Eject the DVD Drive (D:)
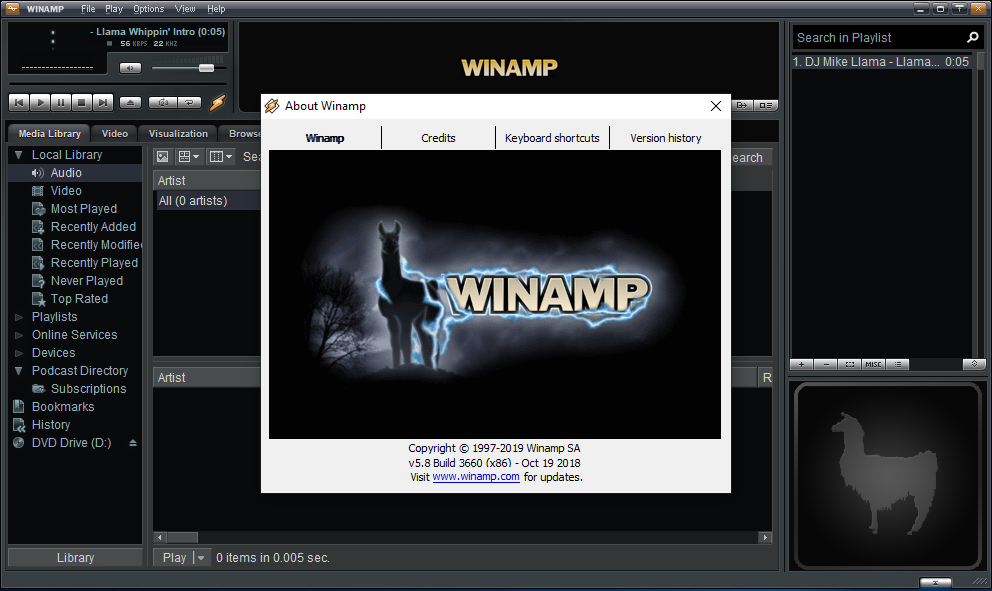Screen dimensions: 992x591 (133, 443)
